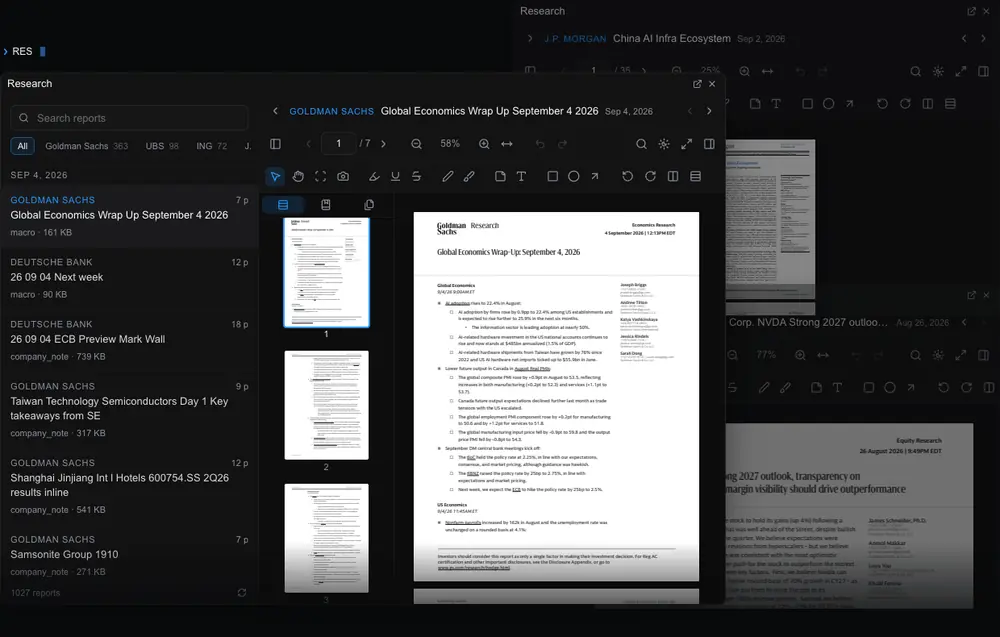Select the cursor selection tool
1000x637 pixels.
click(x=275, y=177)
